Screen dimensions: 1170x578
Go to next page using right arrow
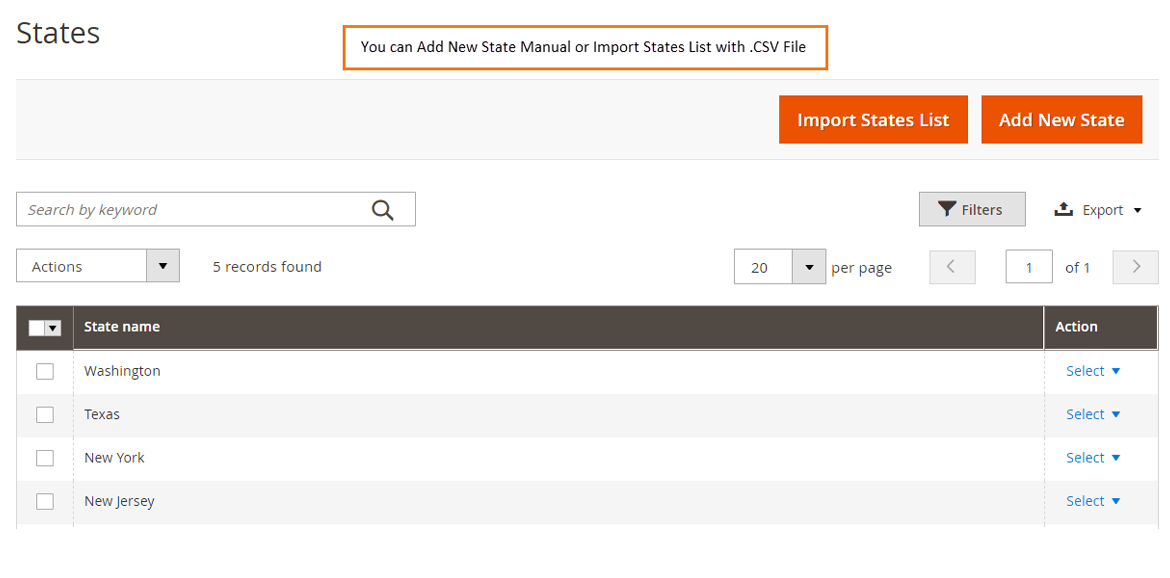[1135, 267]
